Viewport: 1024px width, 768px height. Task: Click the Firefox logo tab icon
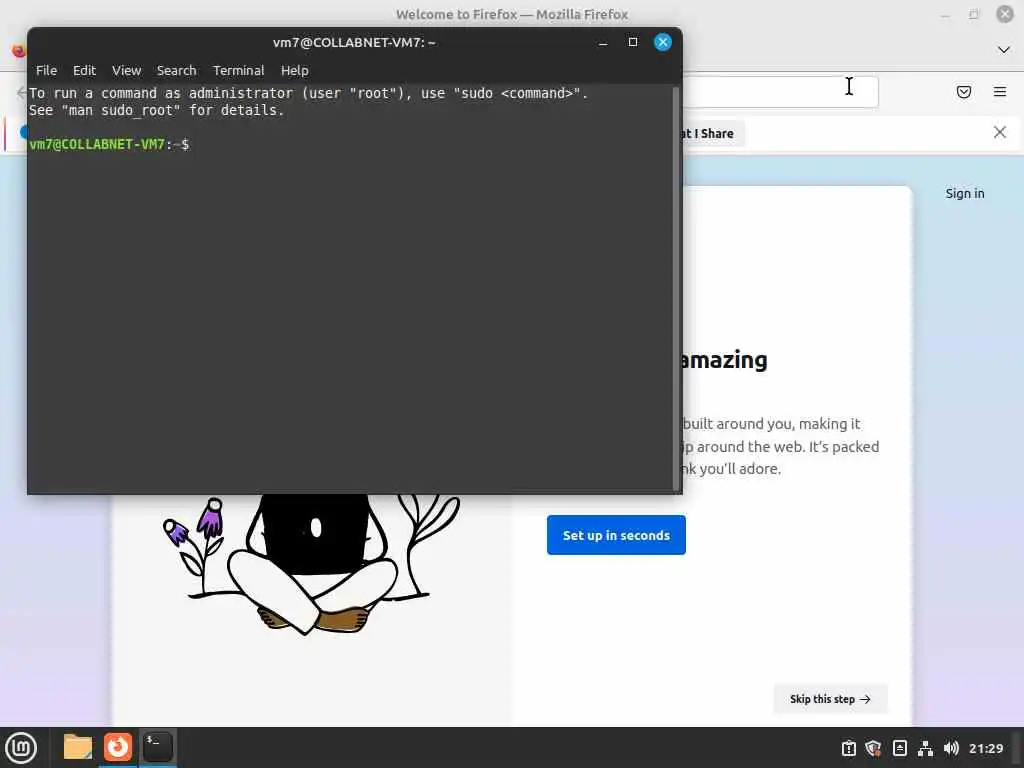[18, 50]
